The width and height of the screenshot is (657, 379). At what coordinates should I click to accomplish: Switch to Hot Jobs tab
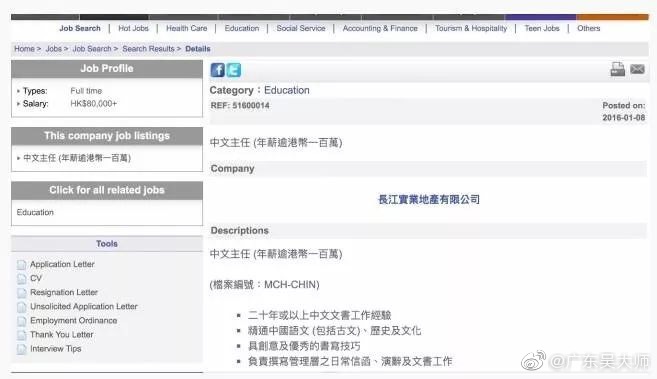click(x=133, y=28)
